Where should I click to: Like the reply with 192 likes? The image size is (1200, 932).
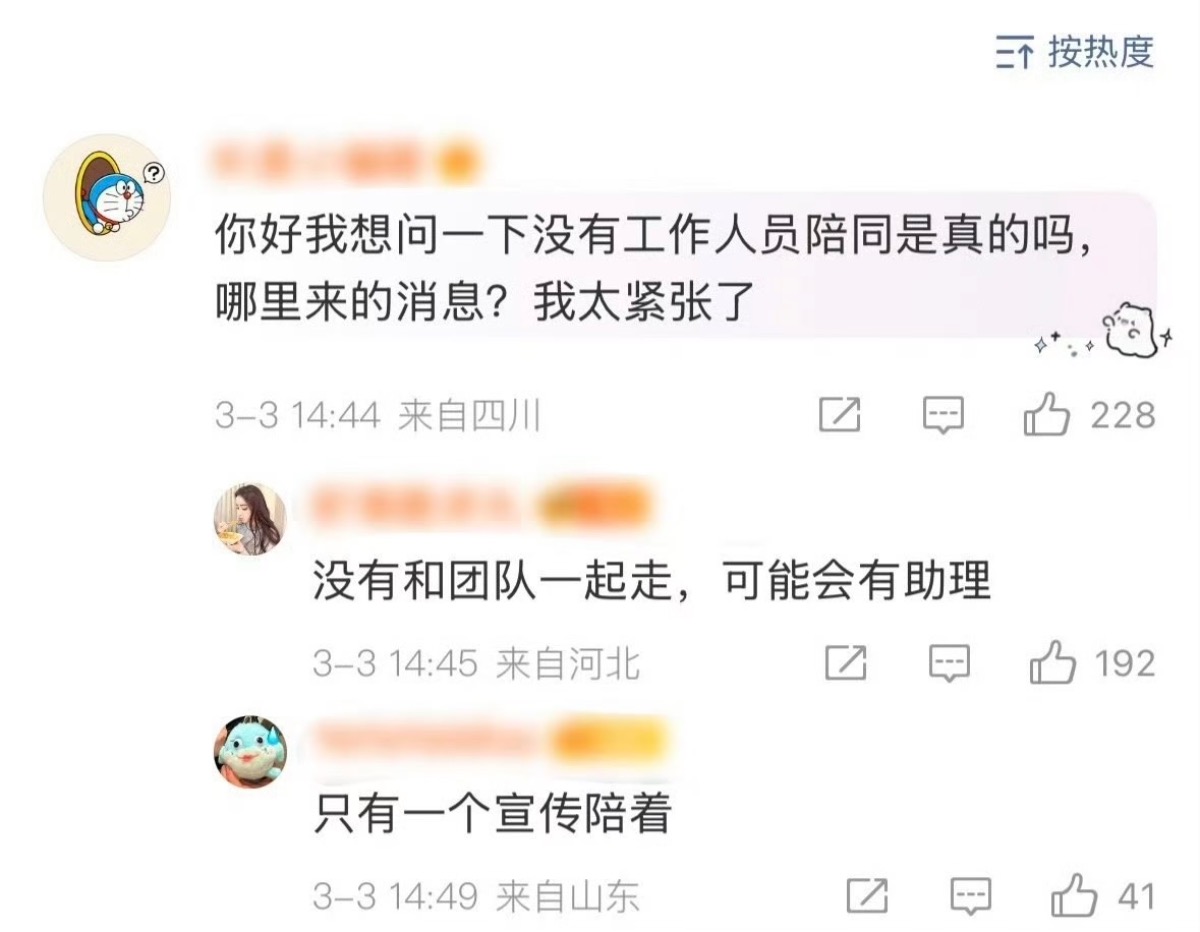click(1093, 663)
